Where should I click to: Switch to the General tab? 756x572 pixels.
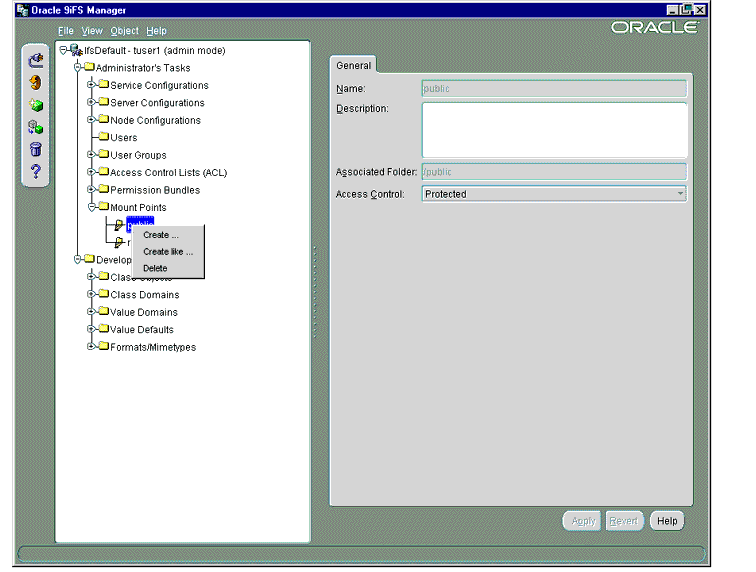click(x=353, y=66)
